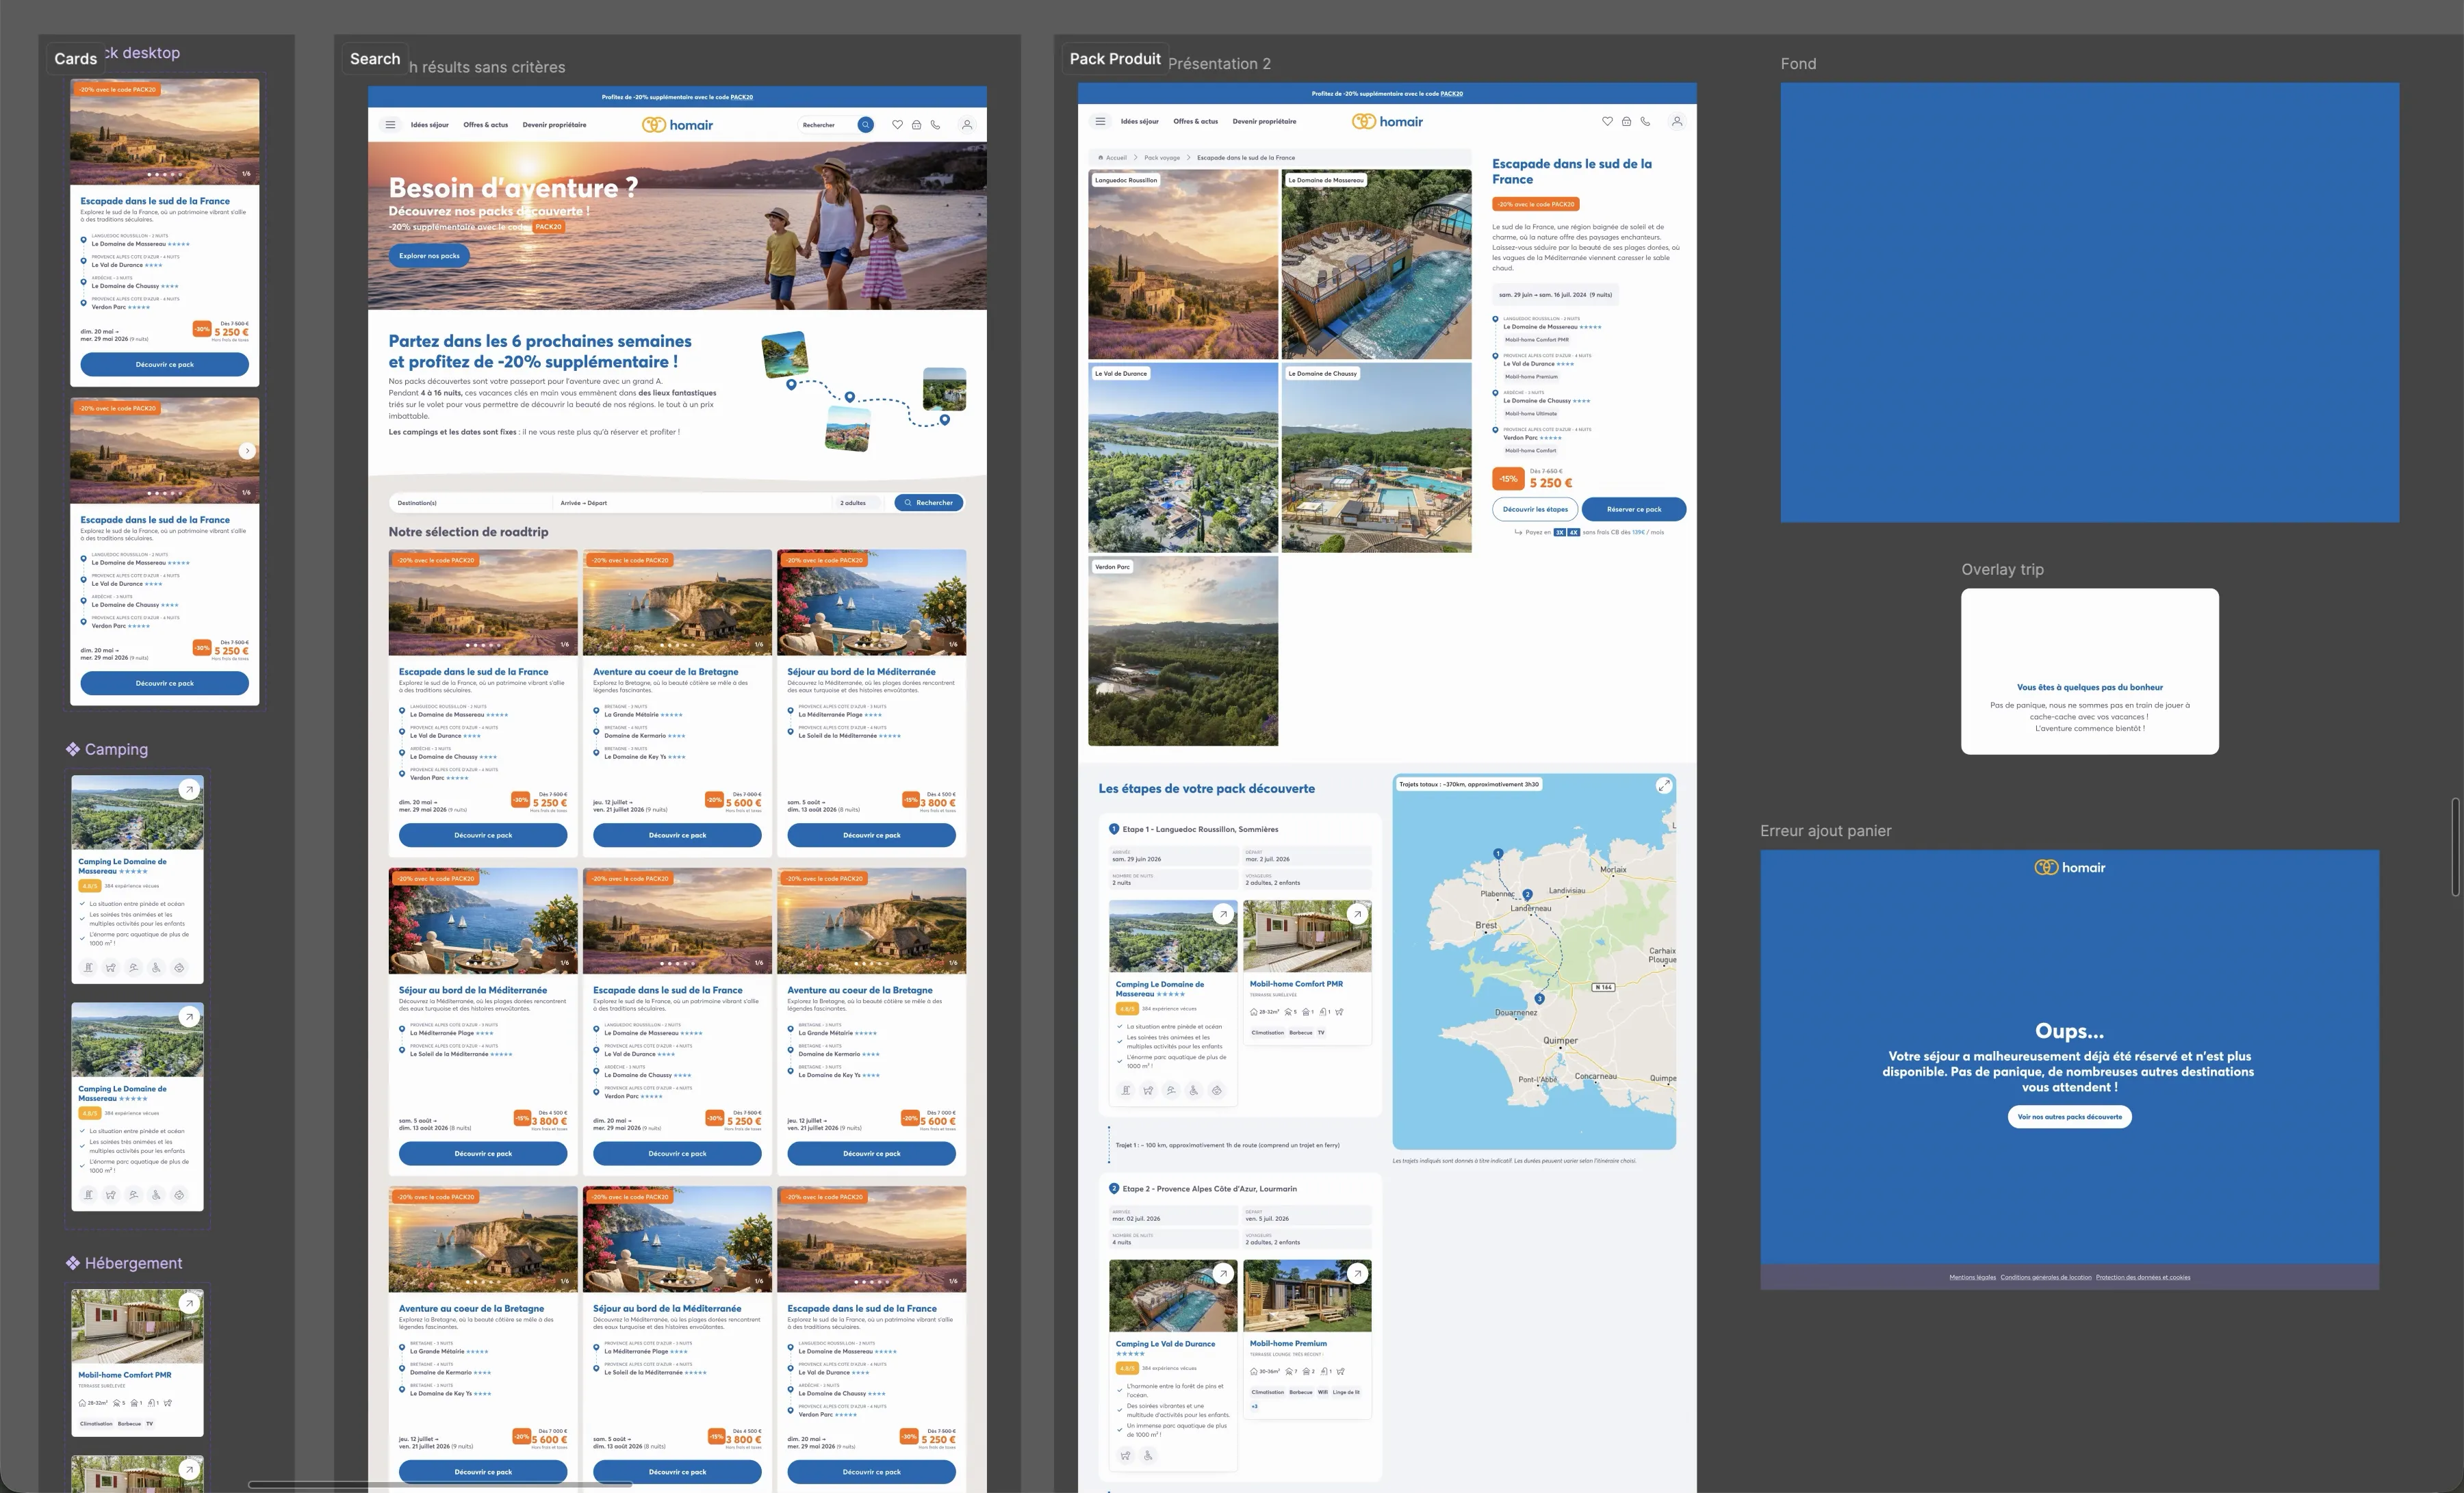Open the Destination(s) selector in search bar

470,503
